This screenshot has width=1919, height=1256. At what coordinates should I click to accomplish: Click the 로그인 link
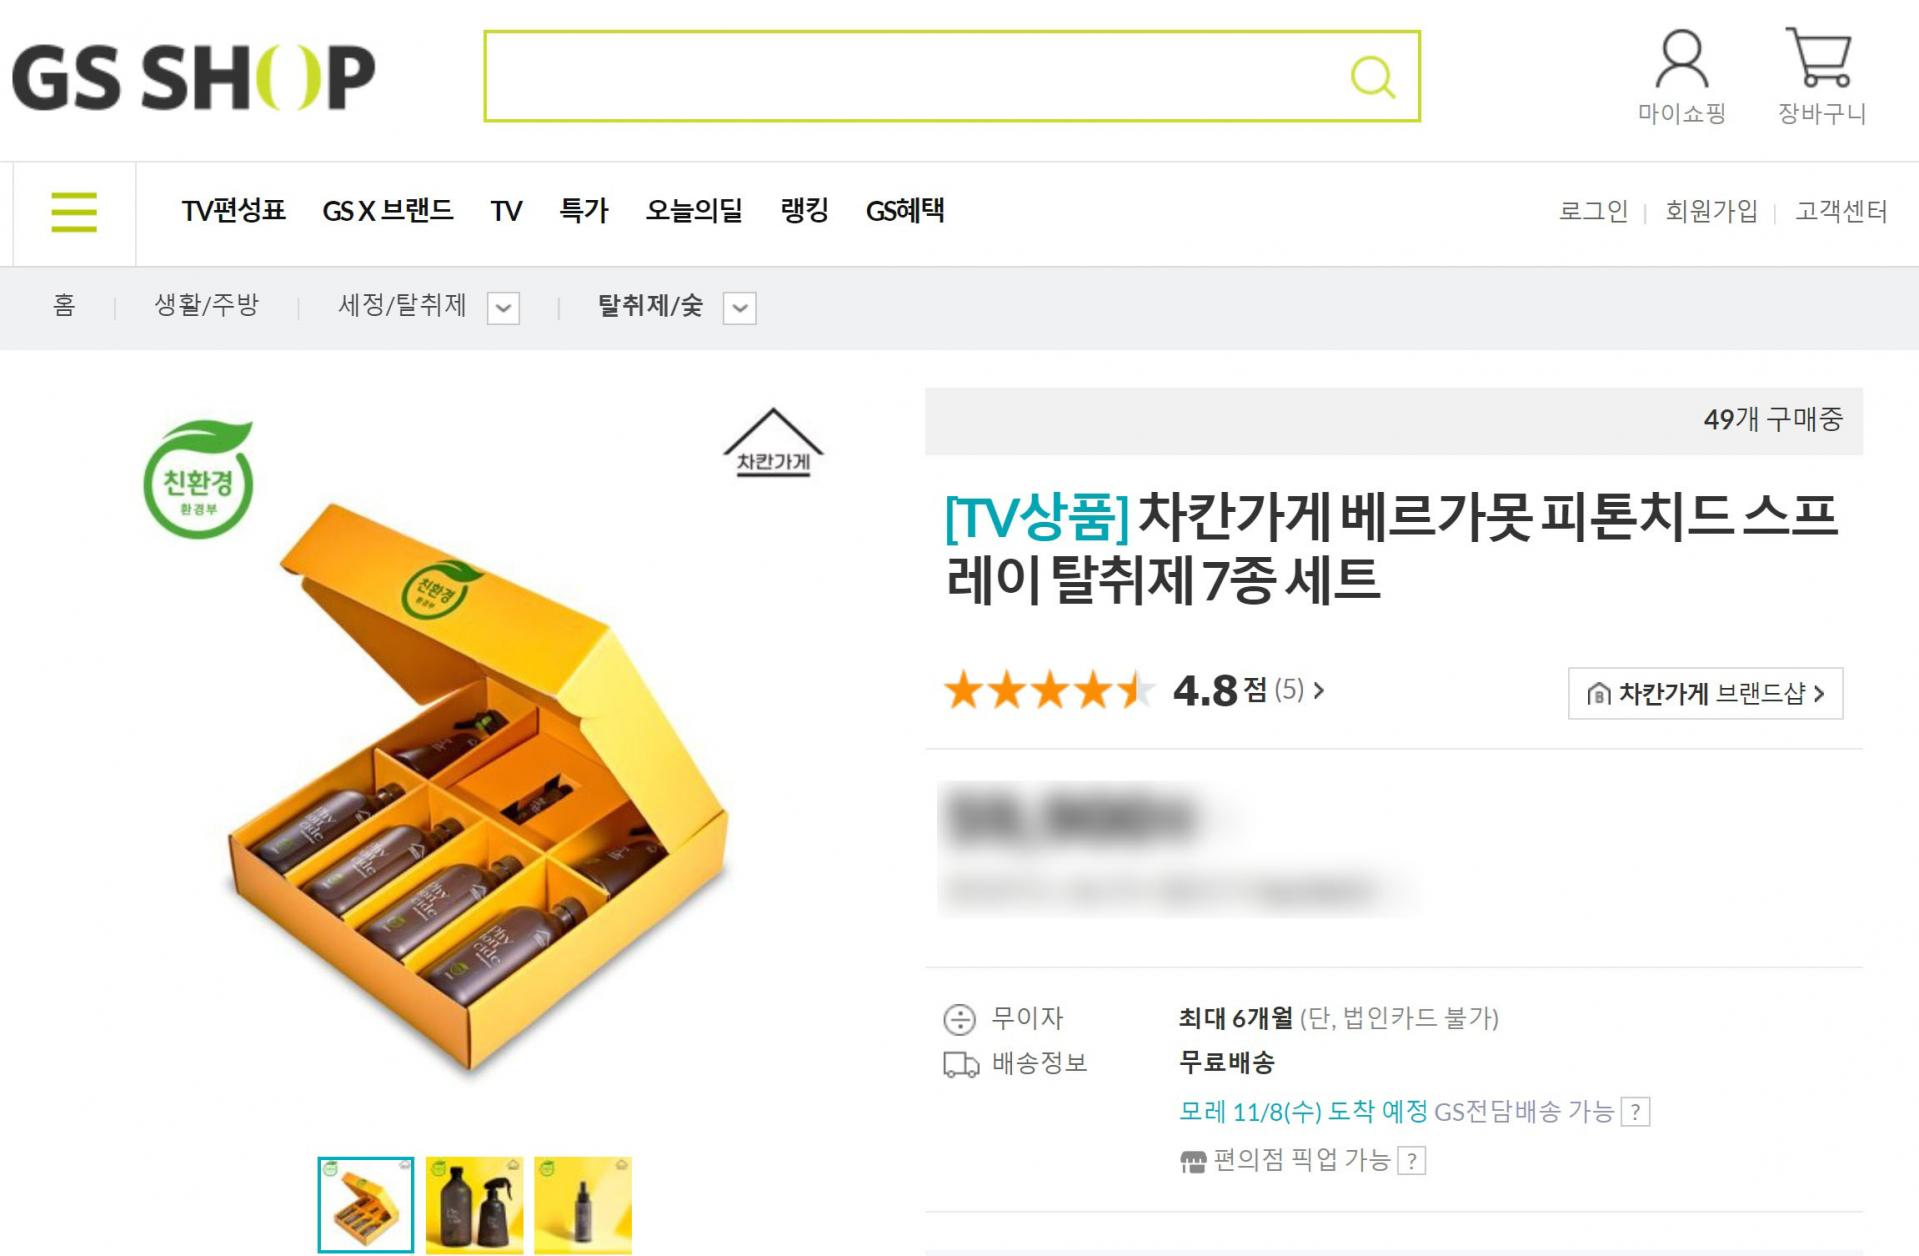[x=1593, y=212]
